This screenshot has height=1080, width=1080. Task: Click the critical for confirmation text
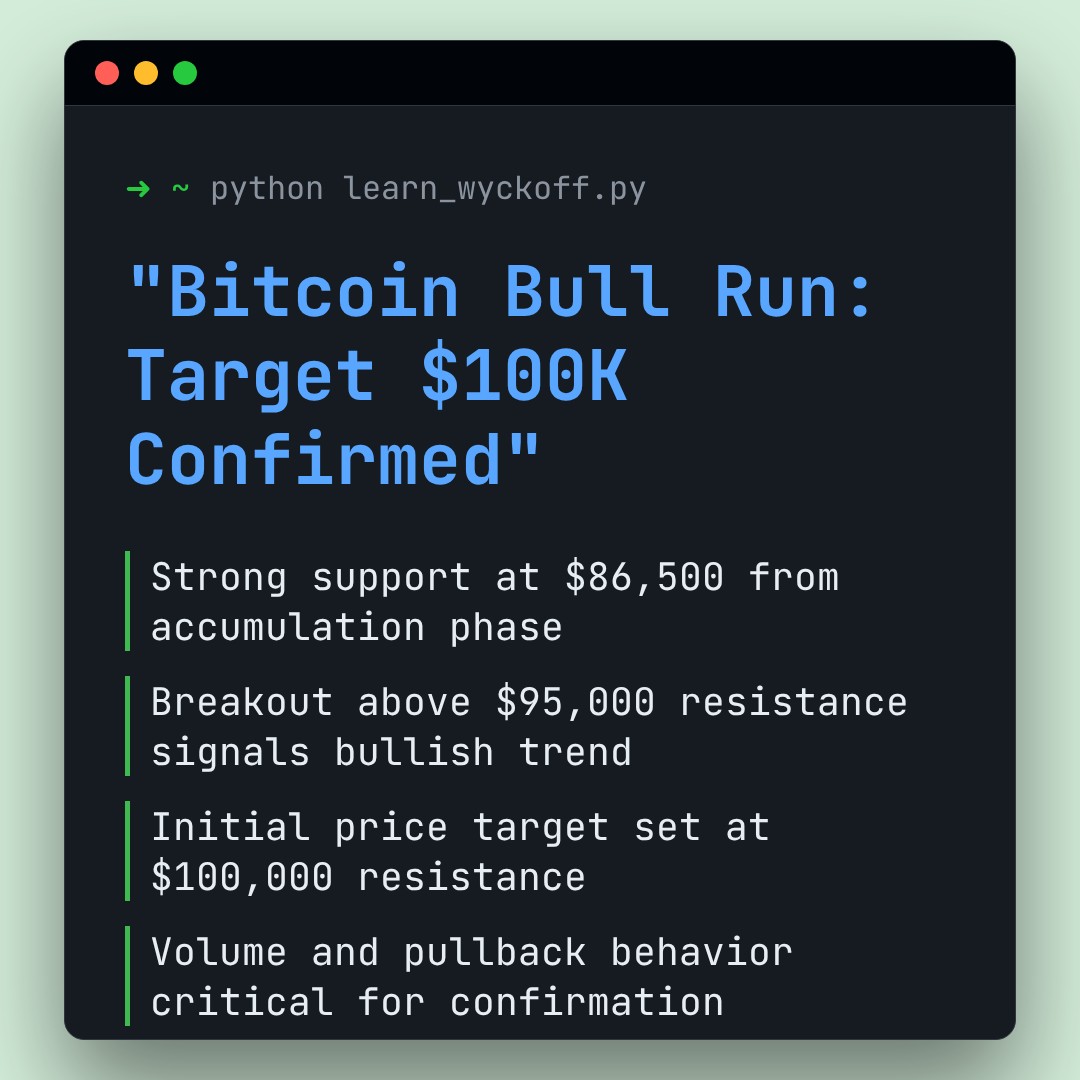[437, 1002]
